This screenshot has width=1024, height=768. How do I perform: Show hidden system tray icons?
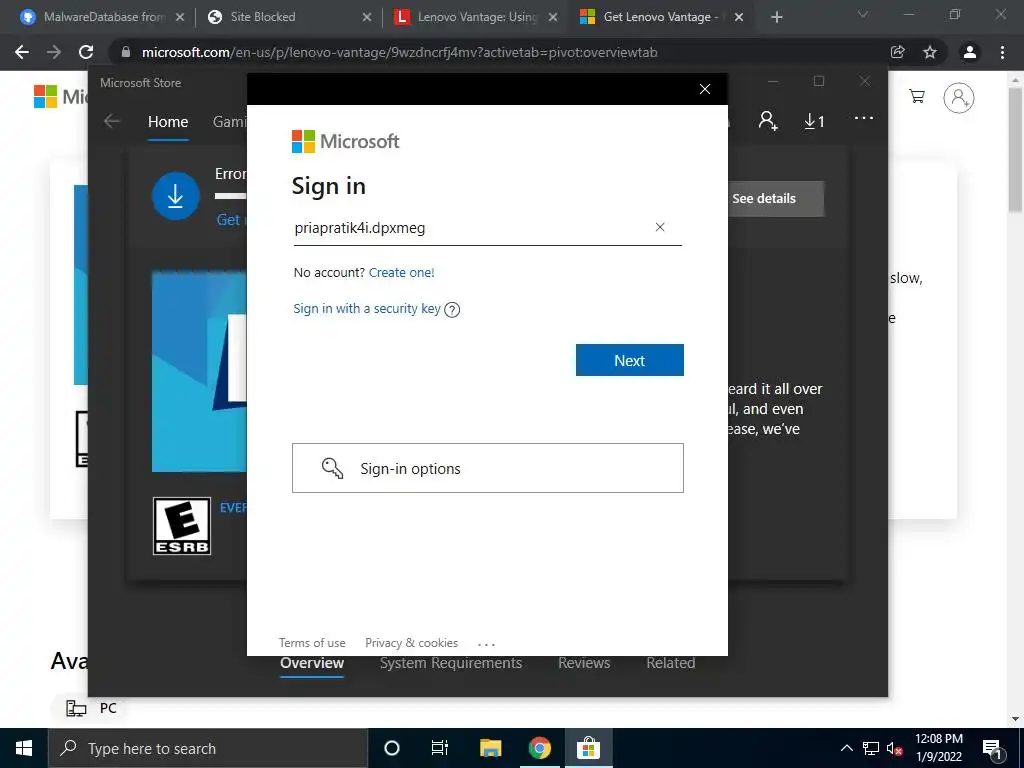[x=846, y=748]
